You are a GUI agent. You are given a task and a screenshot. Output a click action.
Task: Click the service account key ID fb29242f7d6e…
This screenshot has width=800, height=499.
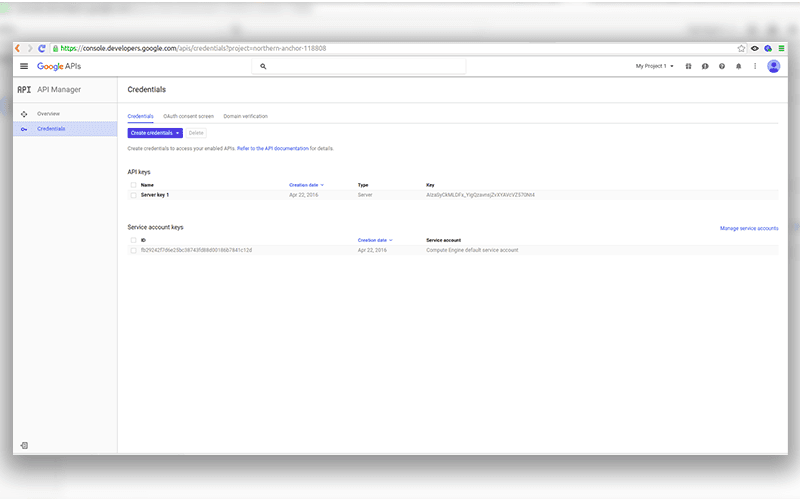(x=196, y=251)
